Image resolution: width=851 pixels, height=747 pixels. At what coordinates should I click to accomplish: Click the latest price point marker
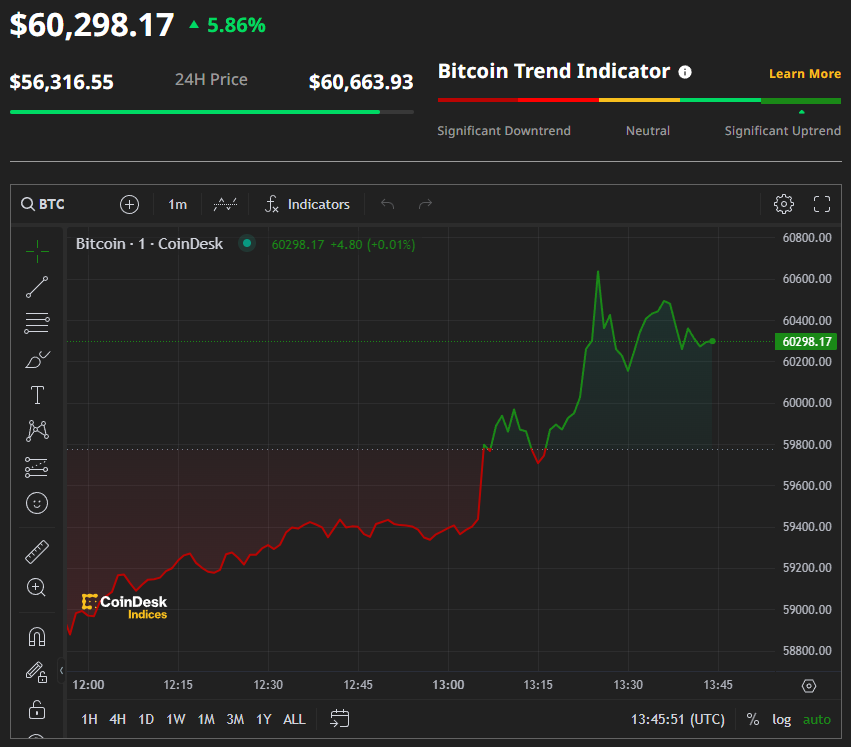click(x=713, y=341)
